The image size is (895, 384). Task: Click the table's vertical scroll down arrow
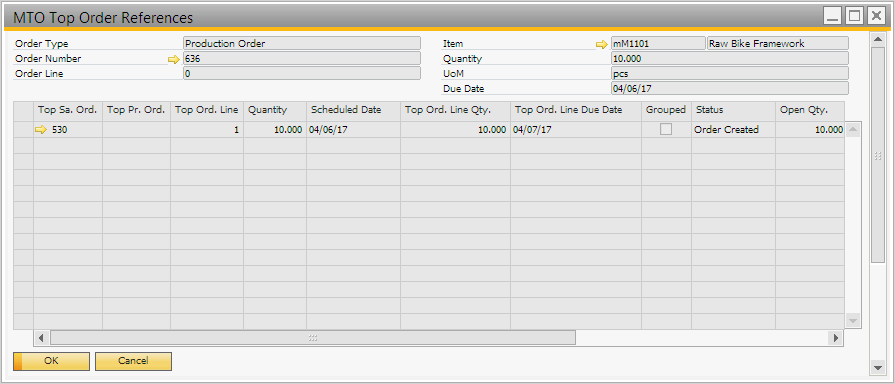pyautogui.click(x=853, y=321)
